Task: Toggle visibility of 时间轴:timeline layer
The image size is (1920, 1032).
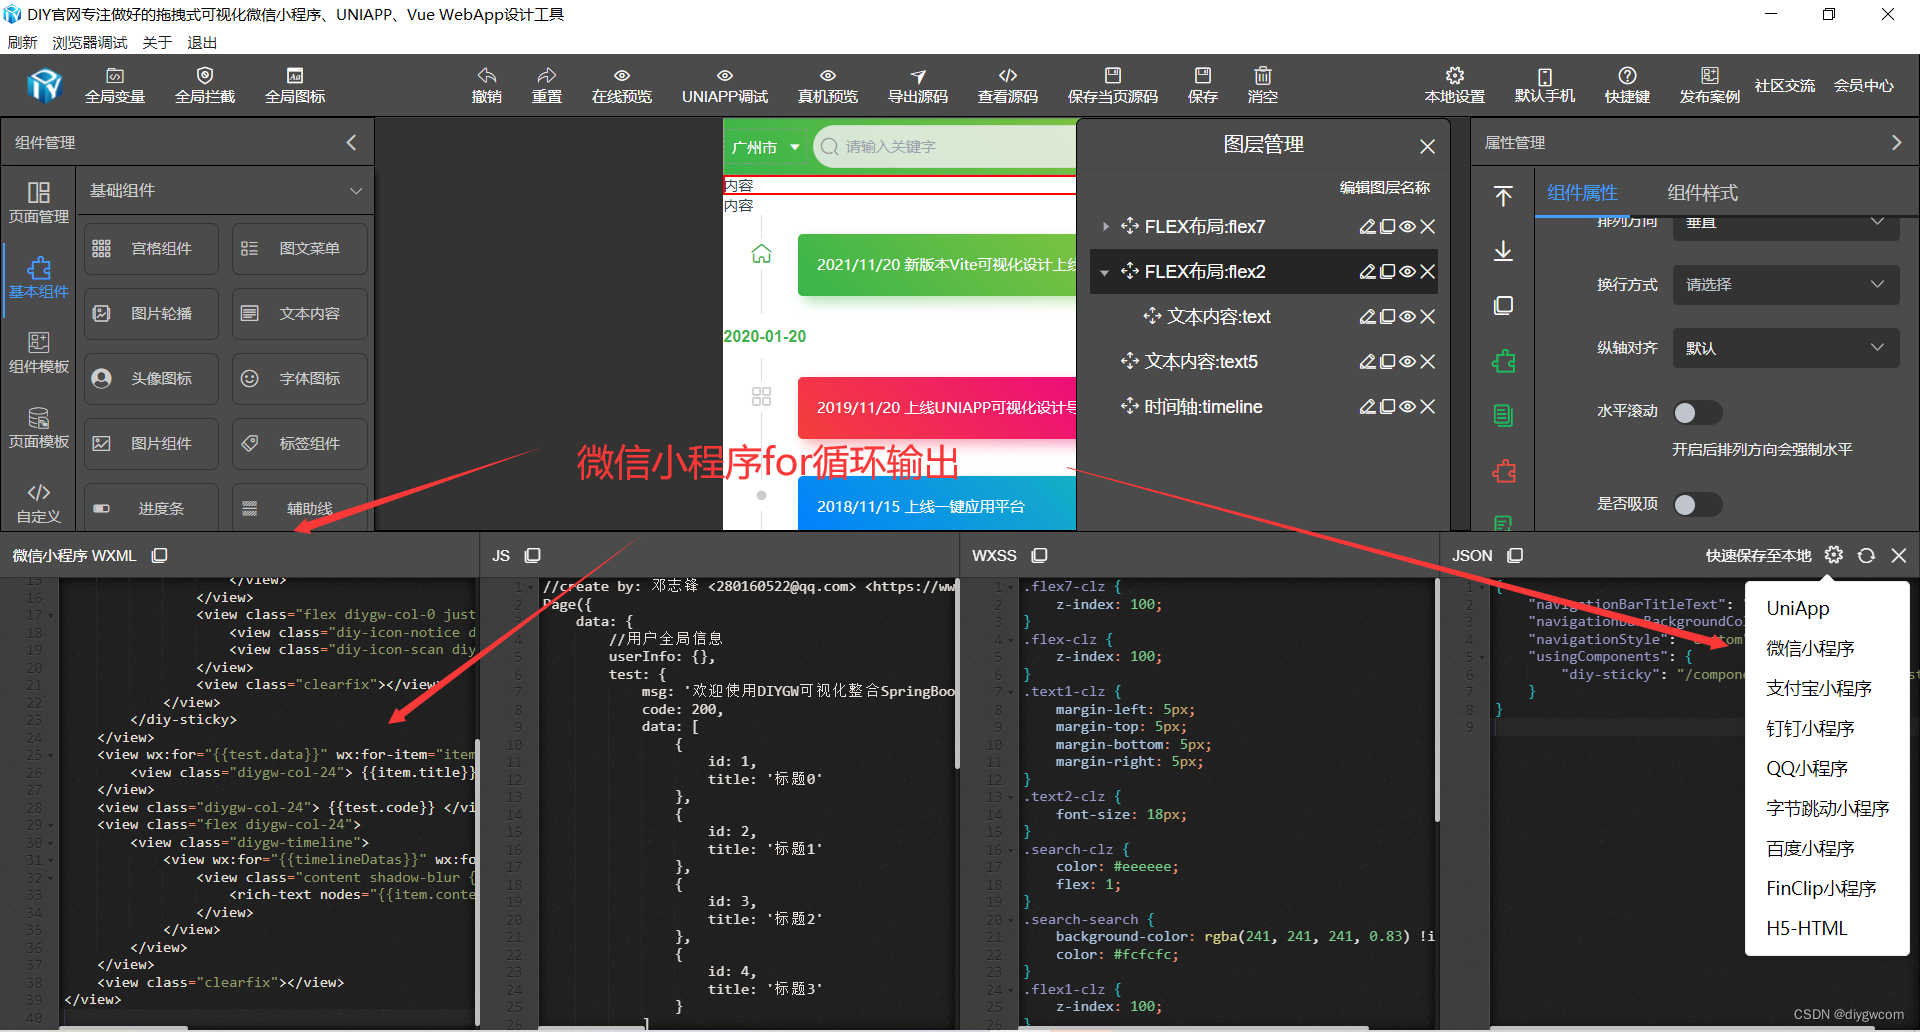Action: (1407, 407)
